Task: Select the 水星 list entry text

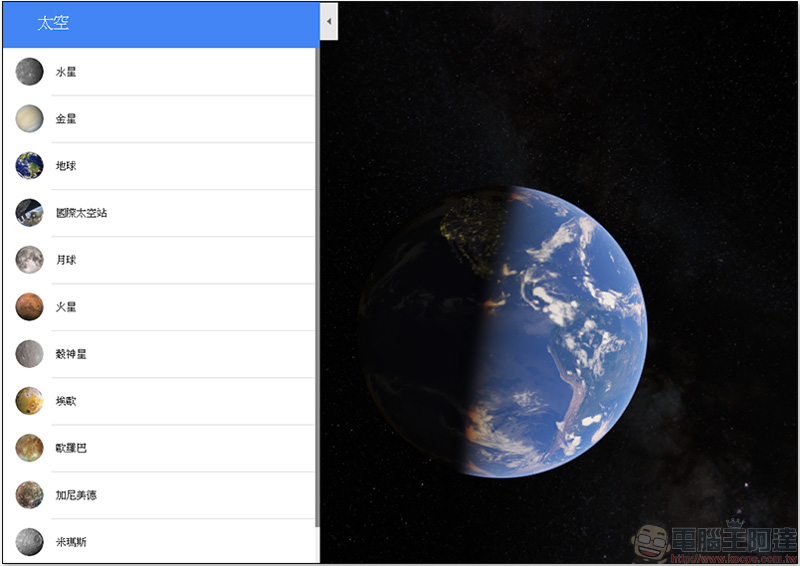Action: (66, 72)
